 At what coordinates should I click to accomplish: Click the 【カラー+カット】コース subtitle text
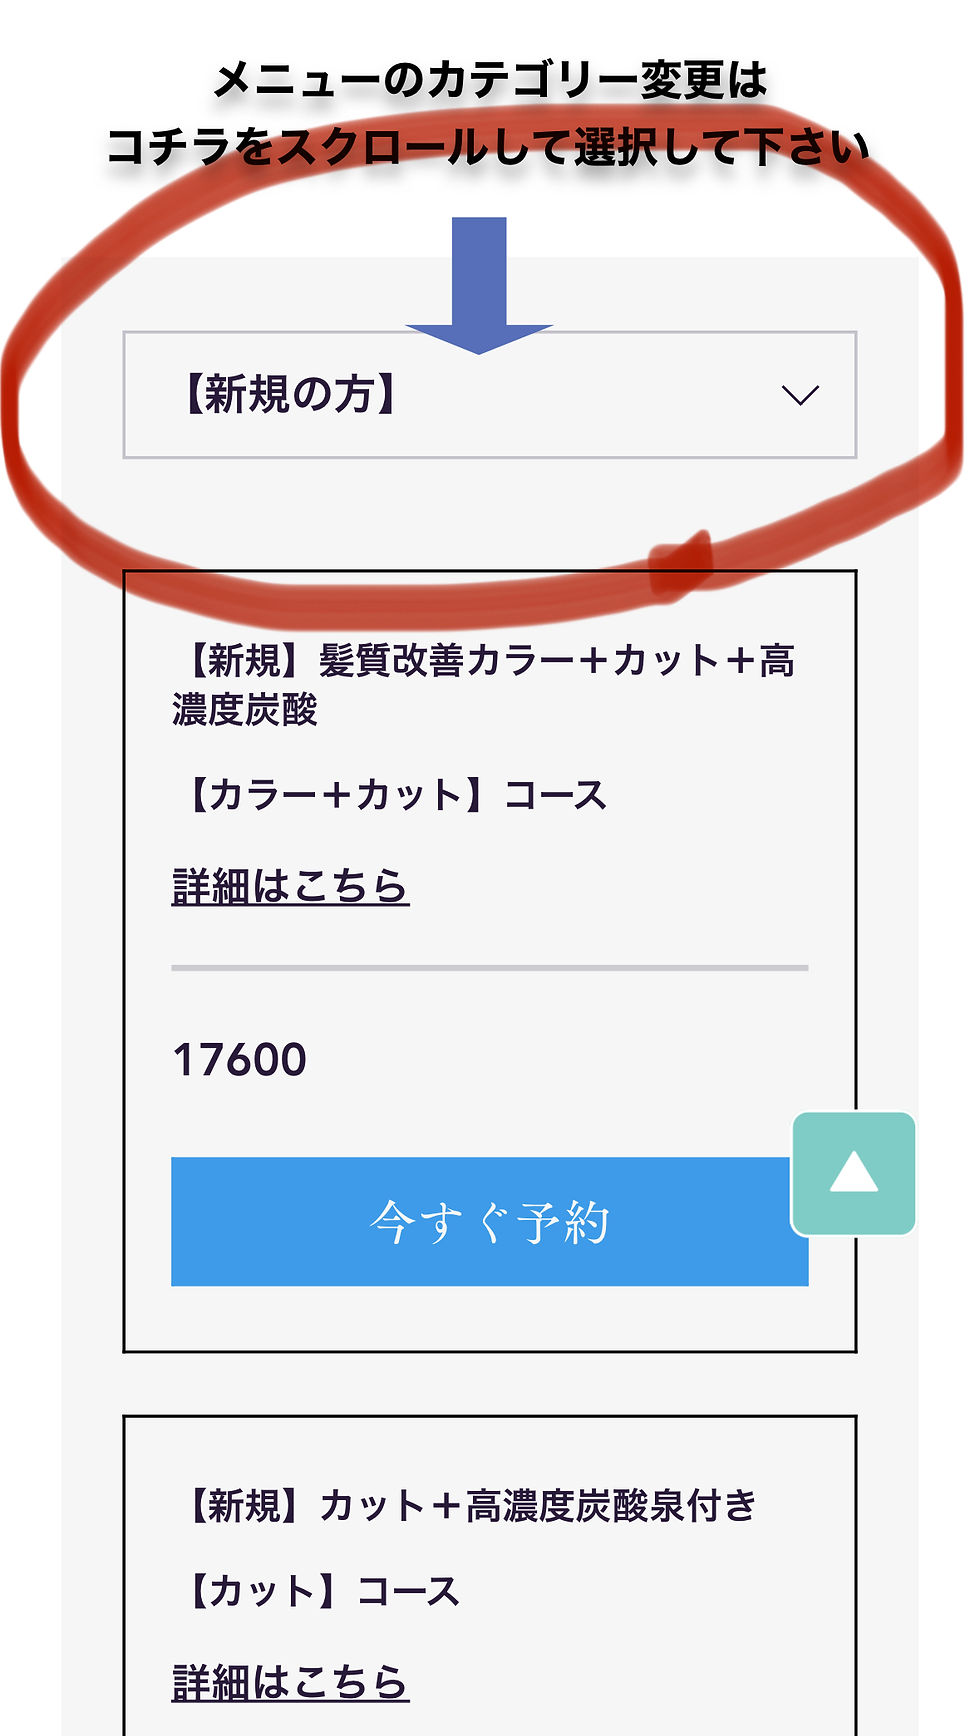391,796
